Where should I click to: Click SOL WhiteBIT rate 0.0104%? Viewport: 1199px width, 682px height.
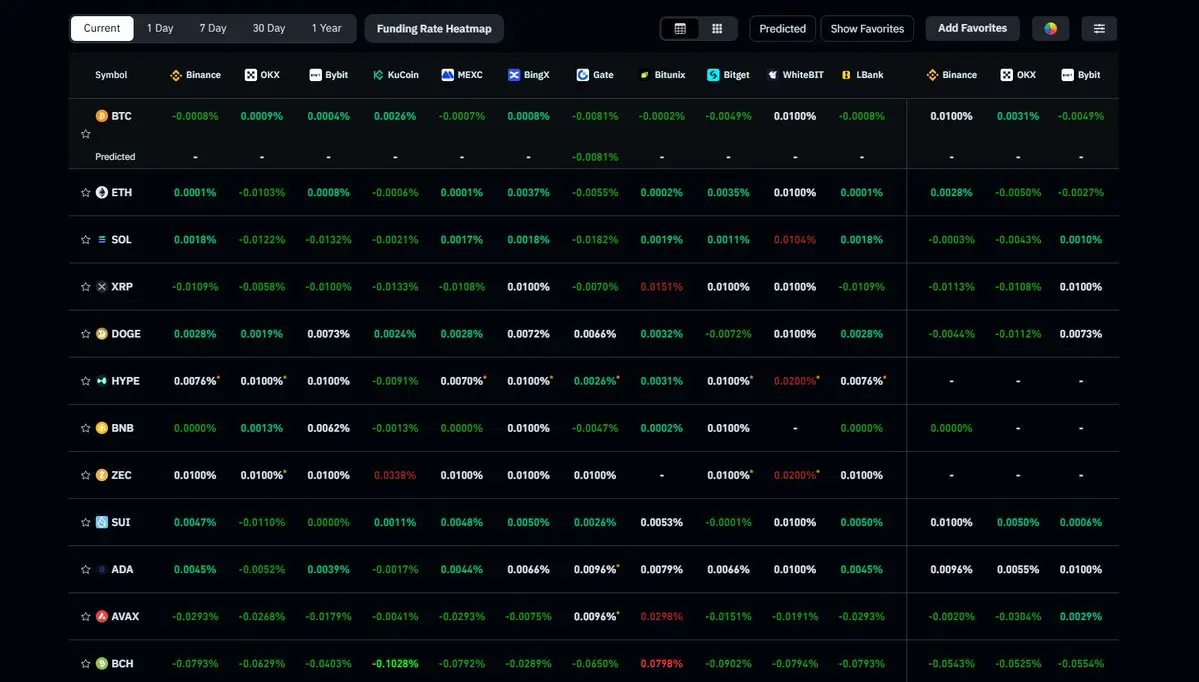point(794,239)
